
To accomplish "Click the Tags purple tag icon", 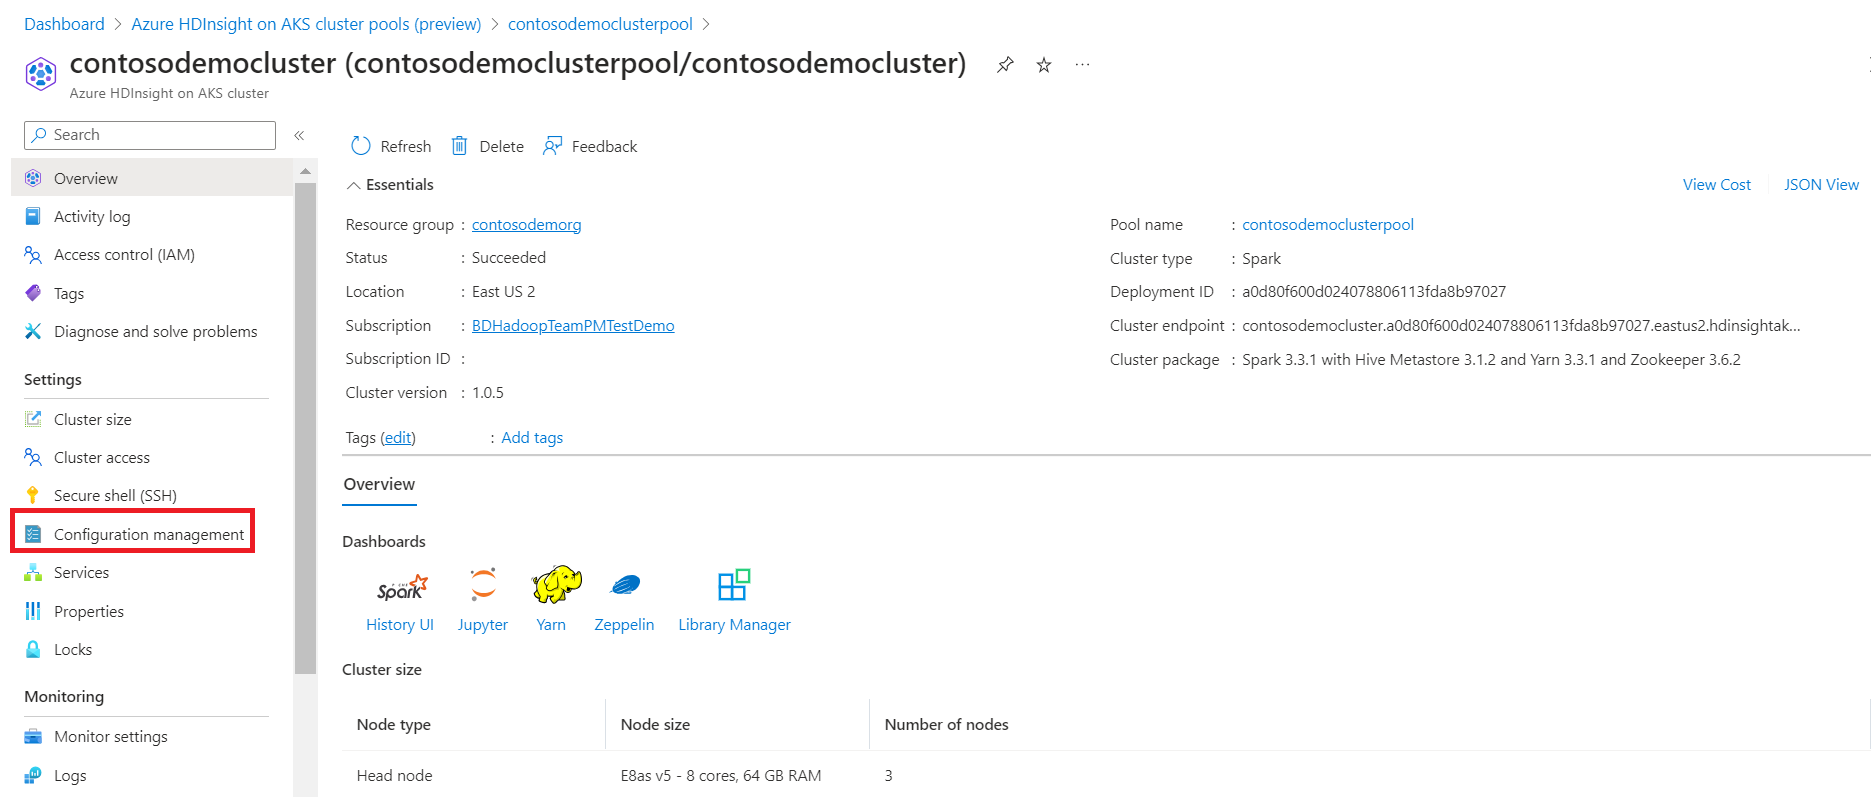I will coord(33,293).
